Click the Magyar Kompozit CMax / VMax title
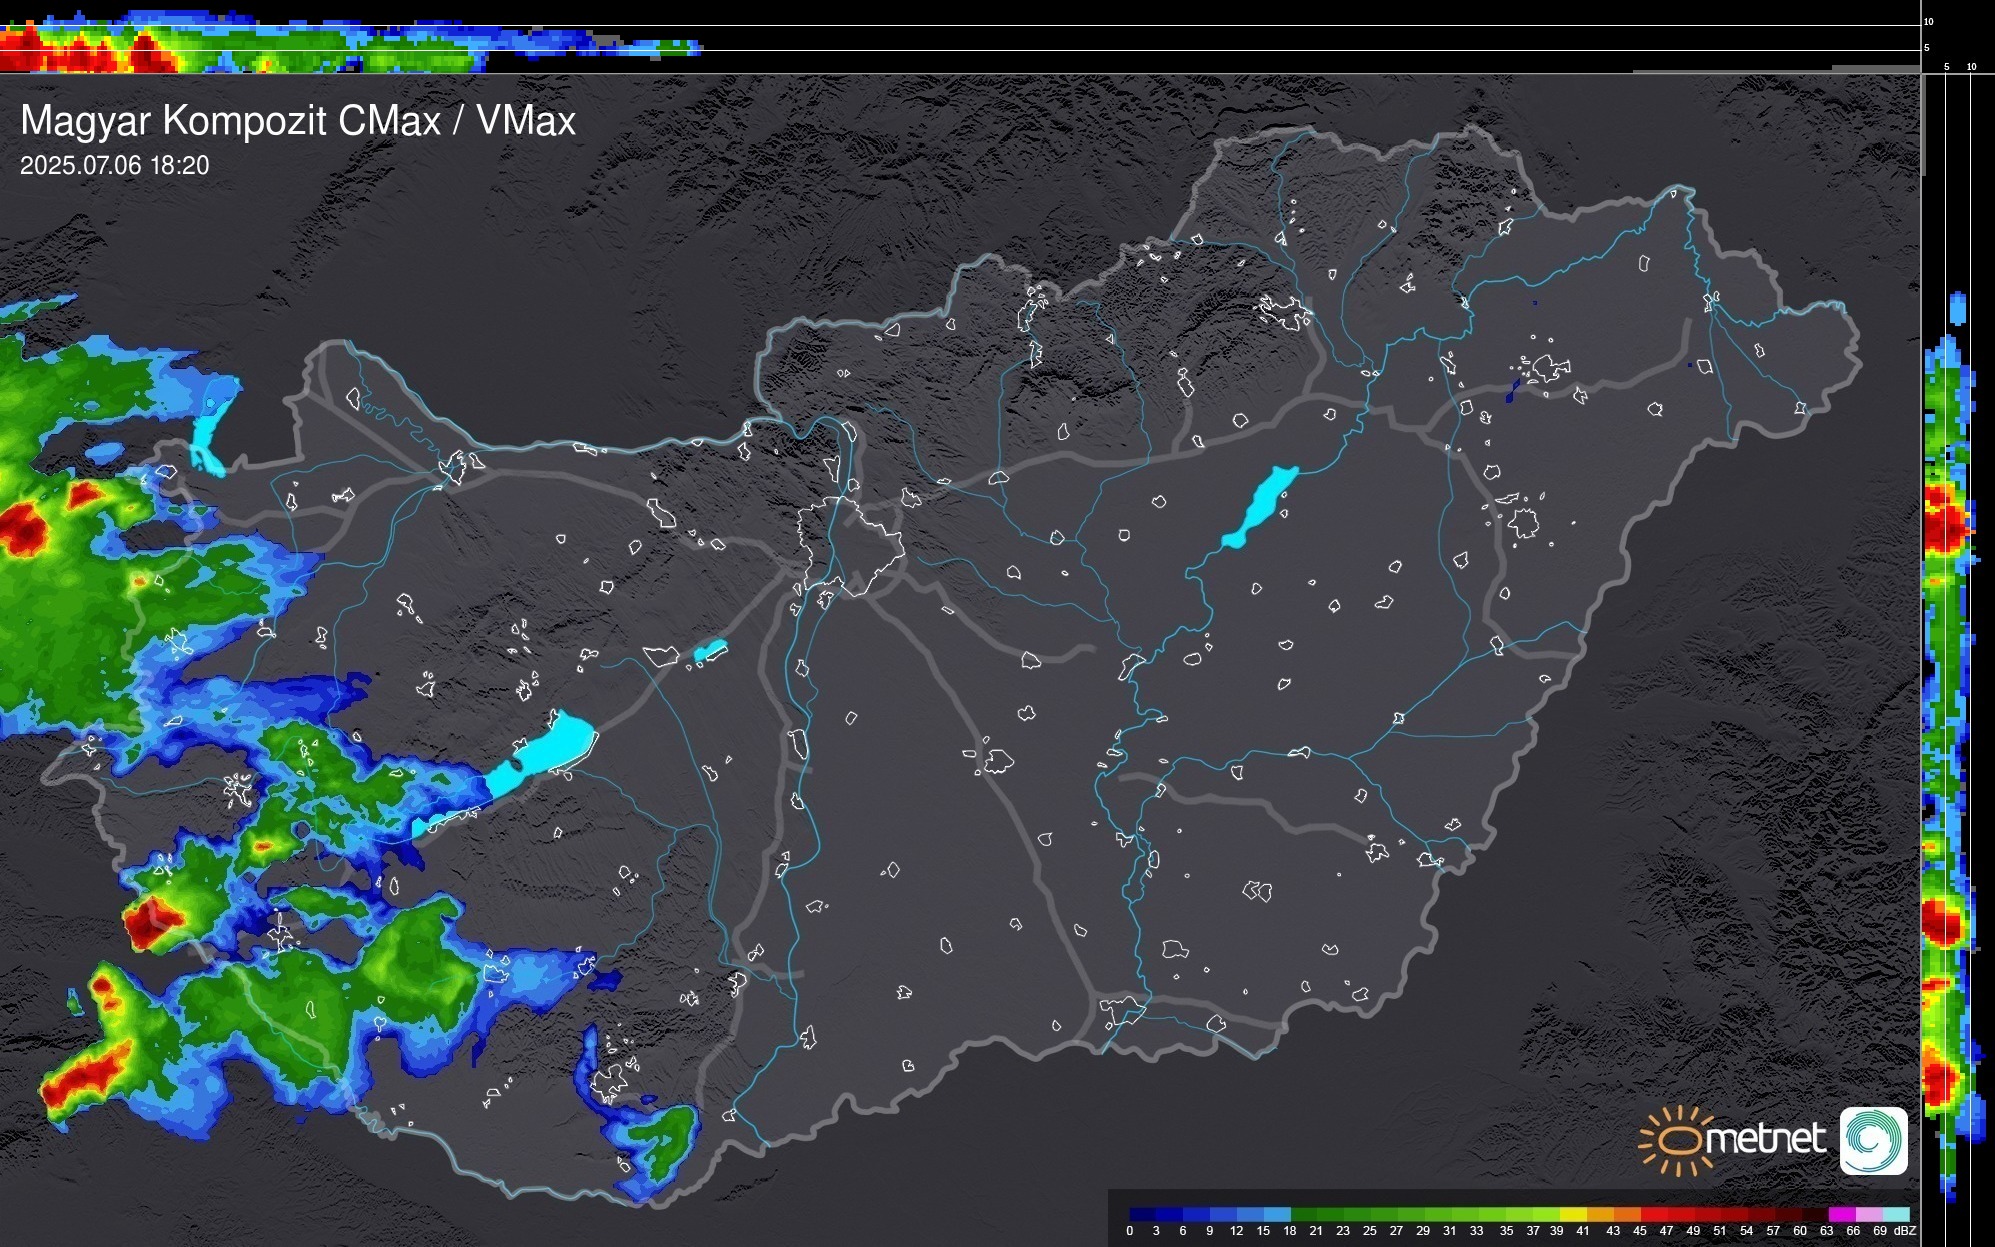1995x1247 pixels. click(x=298, y=121)
